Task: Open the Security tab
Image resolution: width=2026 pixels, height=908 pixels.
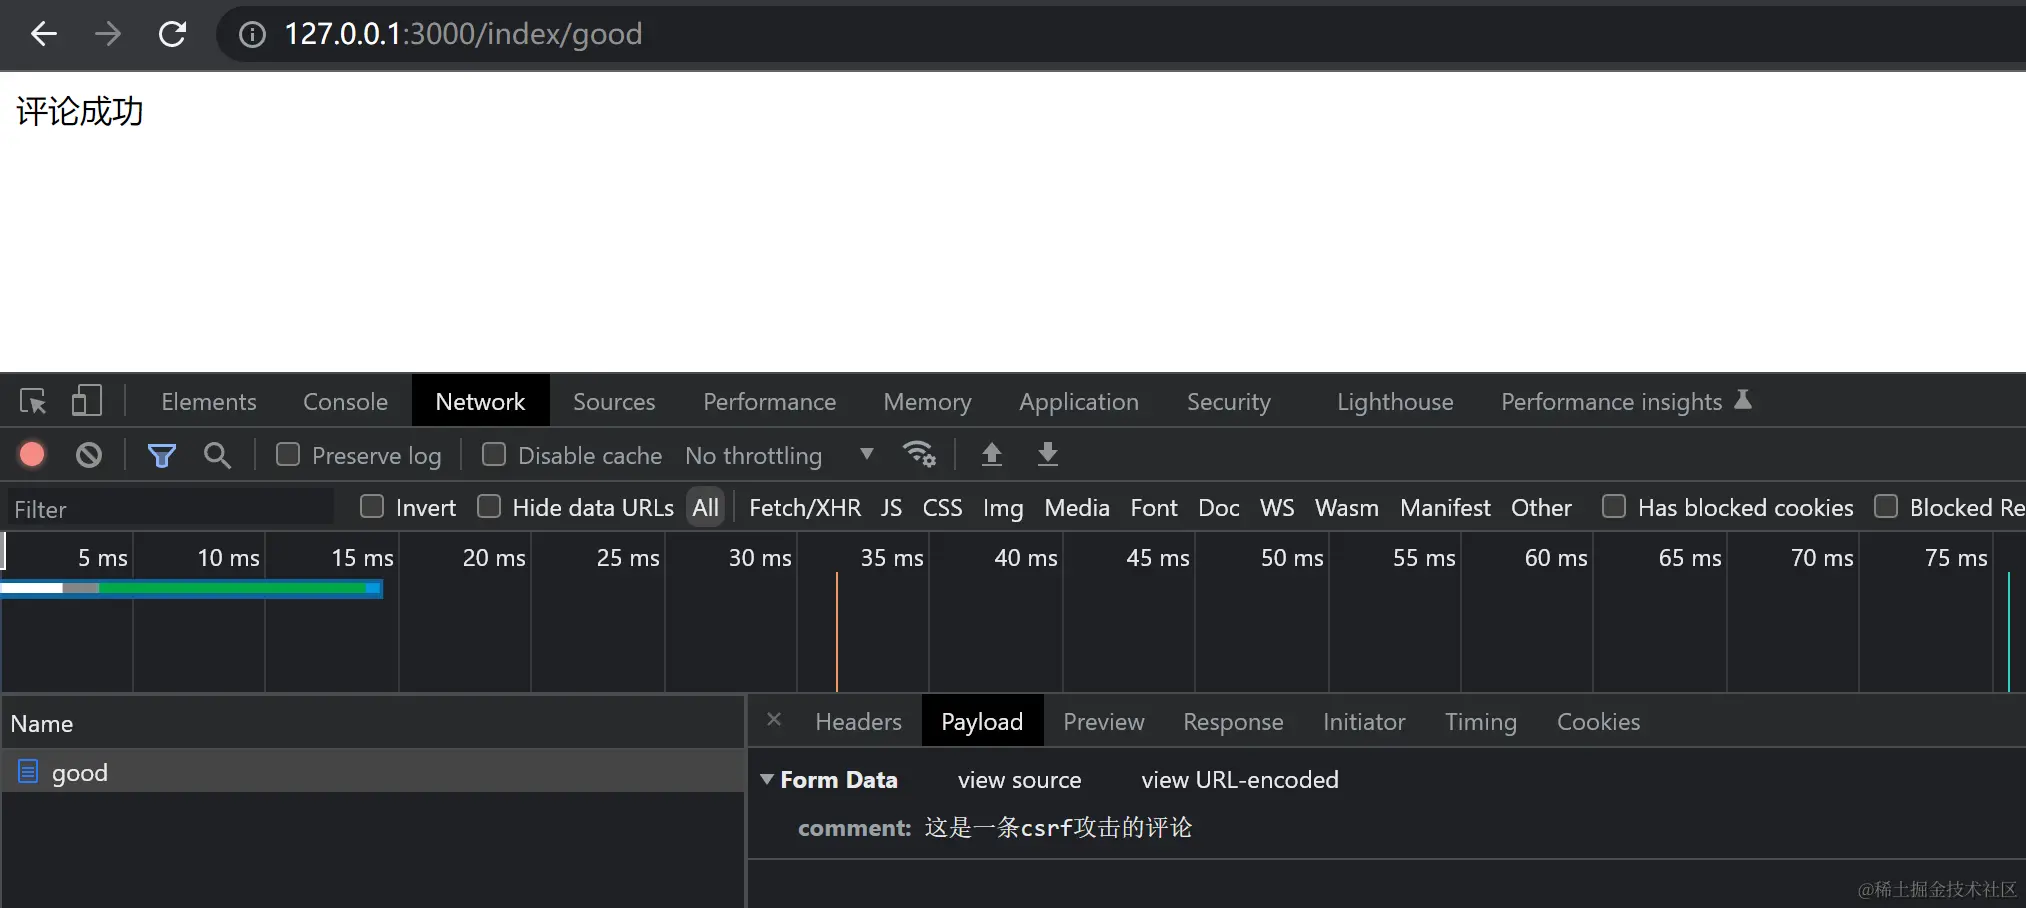Action: [x=1229, y=401]
